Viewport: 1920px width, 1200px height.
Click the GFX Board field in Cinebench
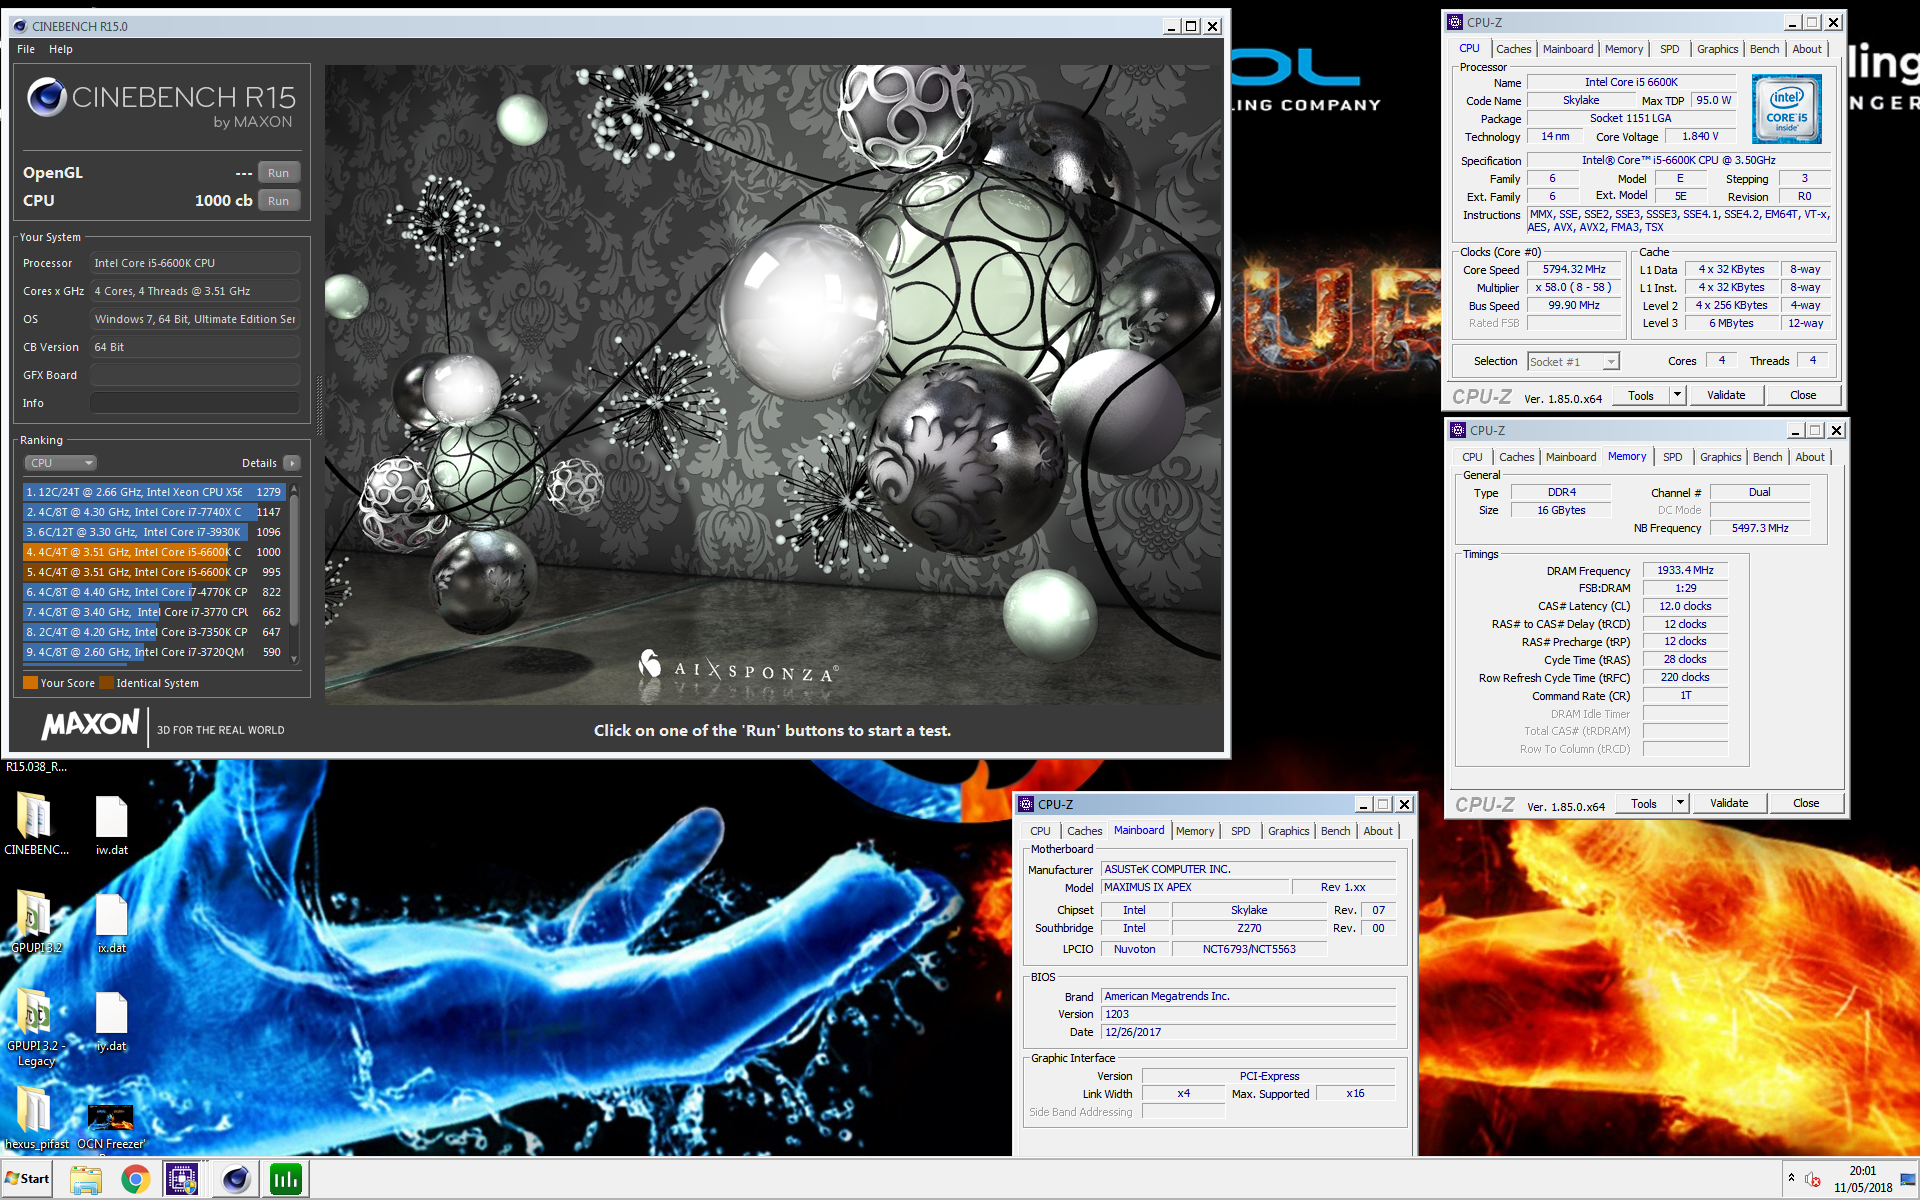pos(195,375)
